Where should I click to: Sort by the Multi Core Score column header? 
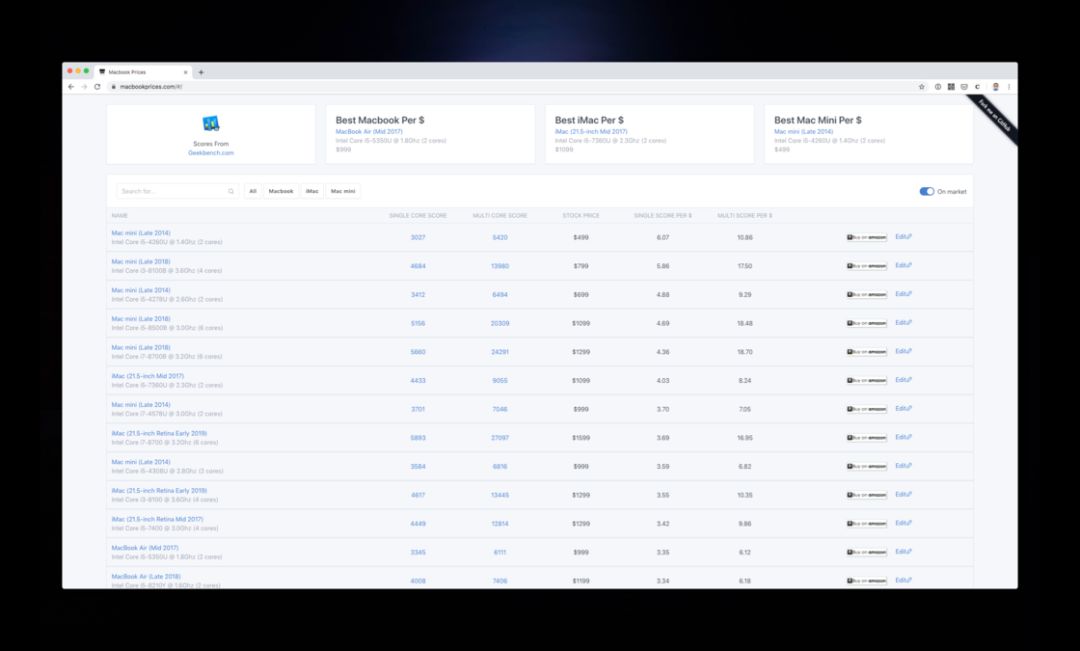pos(500,216)
